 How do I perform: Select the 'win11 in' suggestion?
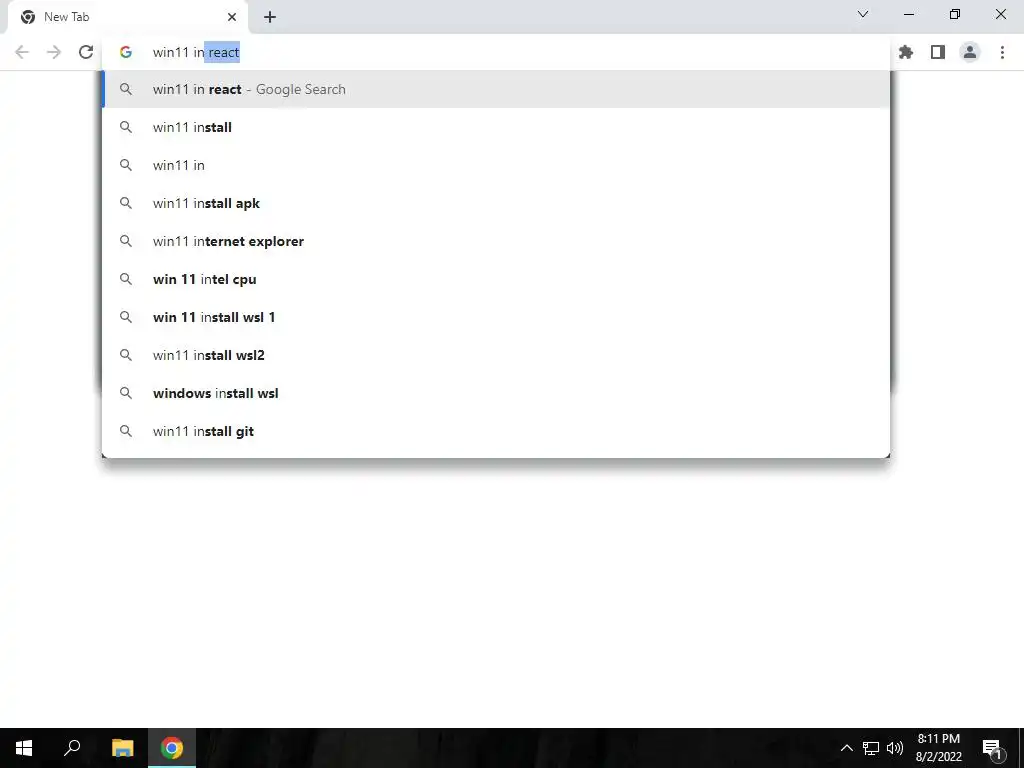coord(496,165)
